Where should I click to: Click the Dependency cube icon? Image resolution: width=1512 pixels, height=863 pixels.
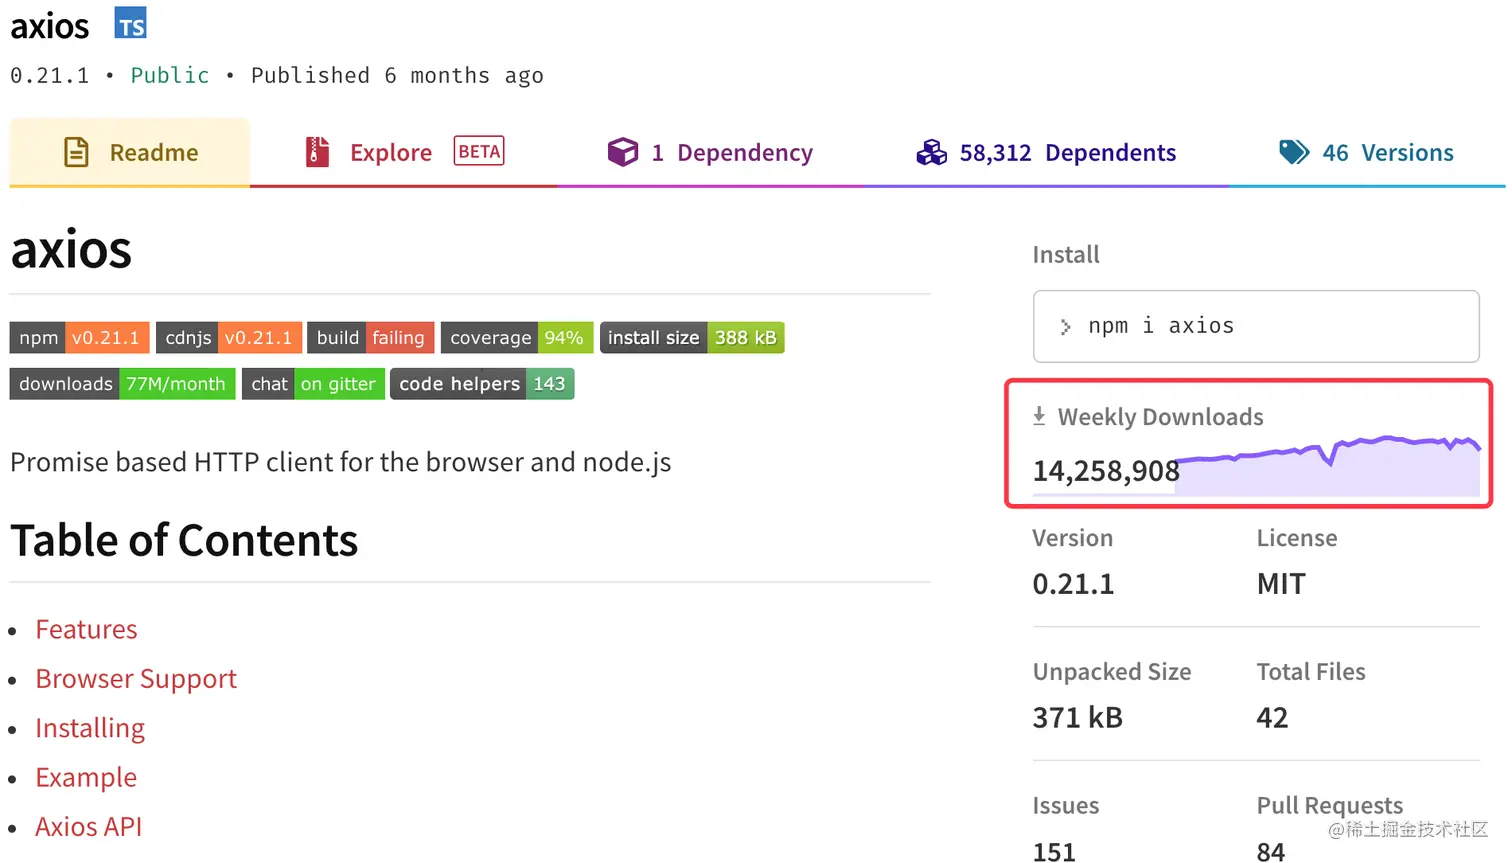622,152
